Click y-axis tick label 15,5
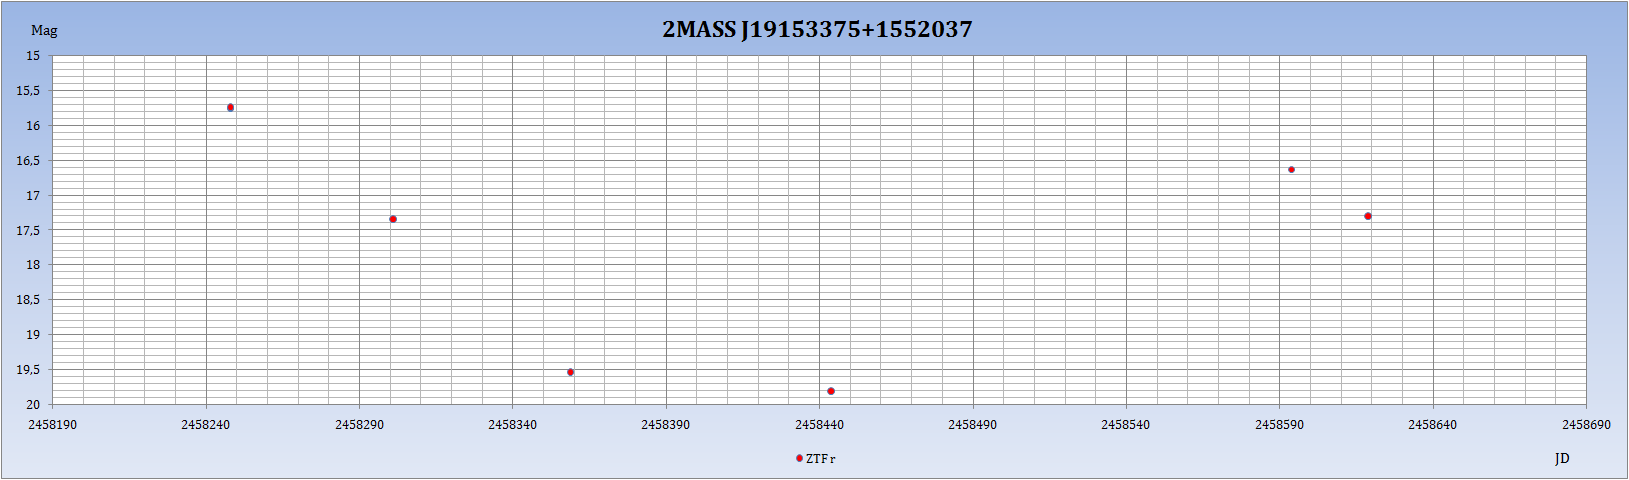The height and width of the screenshot is (480, 1629). click(x=28, y=91)
